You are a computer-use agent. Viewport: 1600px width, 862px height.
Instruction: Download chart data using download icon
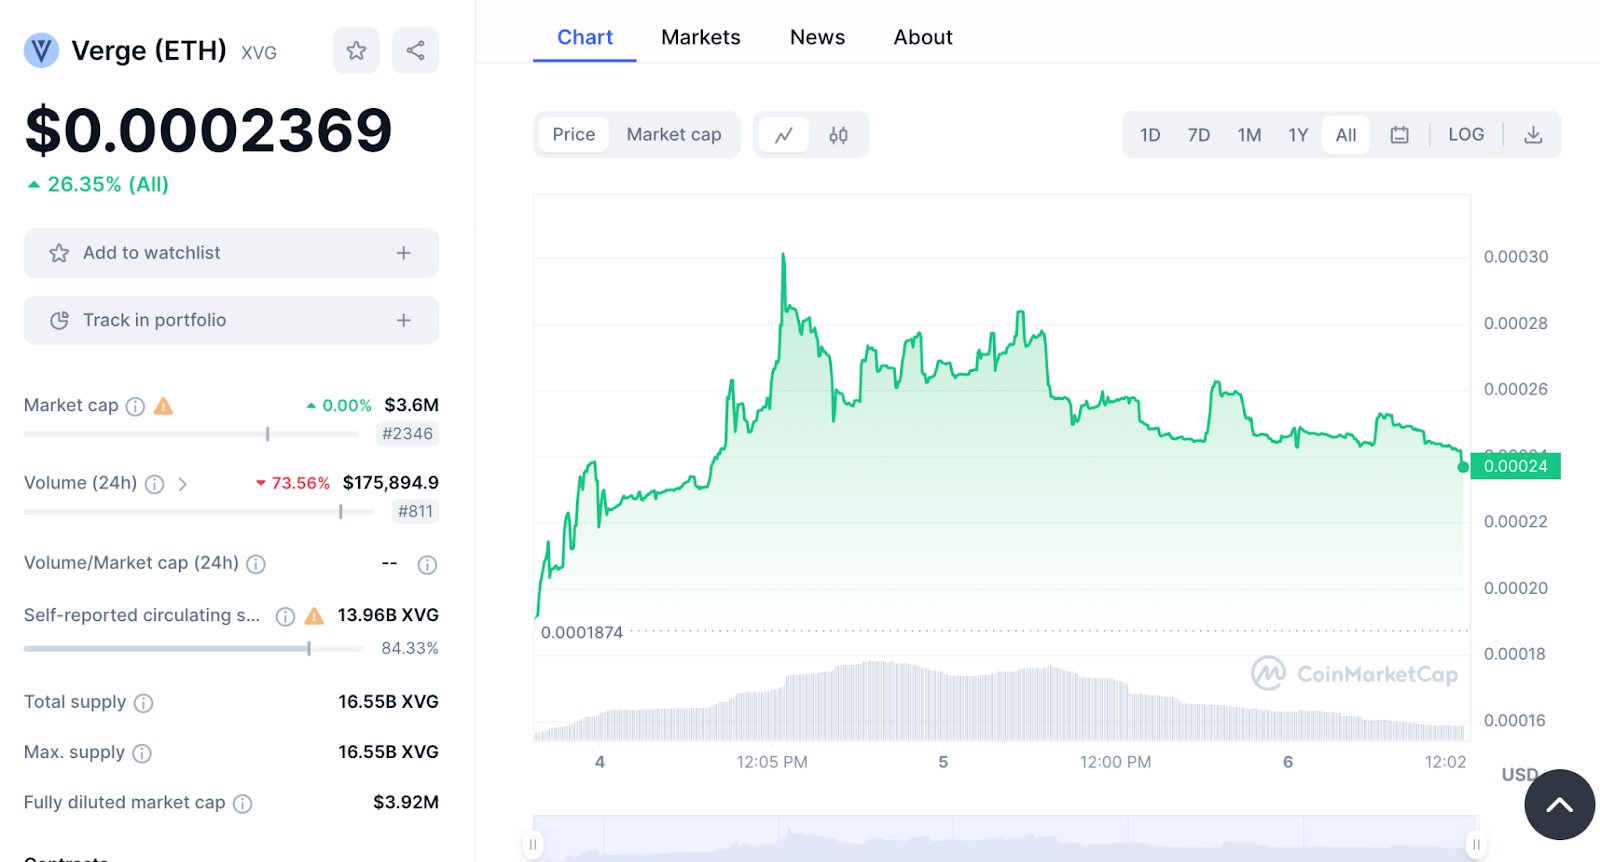(x=1532, y=135)
